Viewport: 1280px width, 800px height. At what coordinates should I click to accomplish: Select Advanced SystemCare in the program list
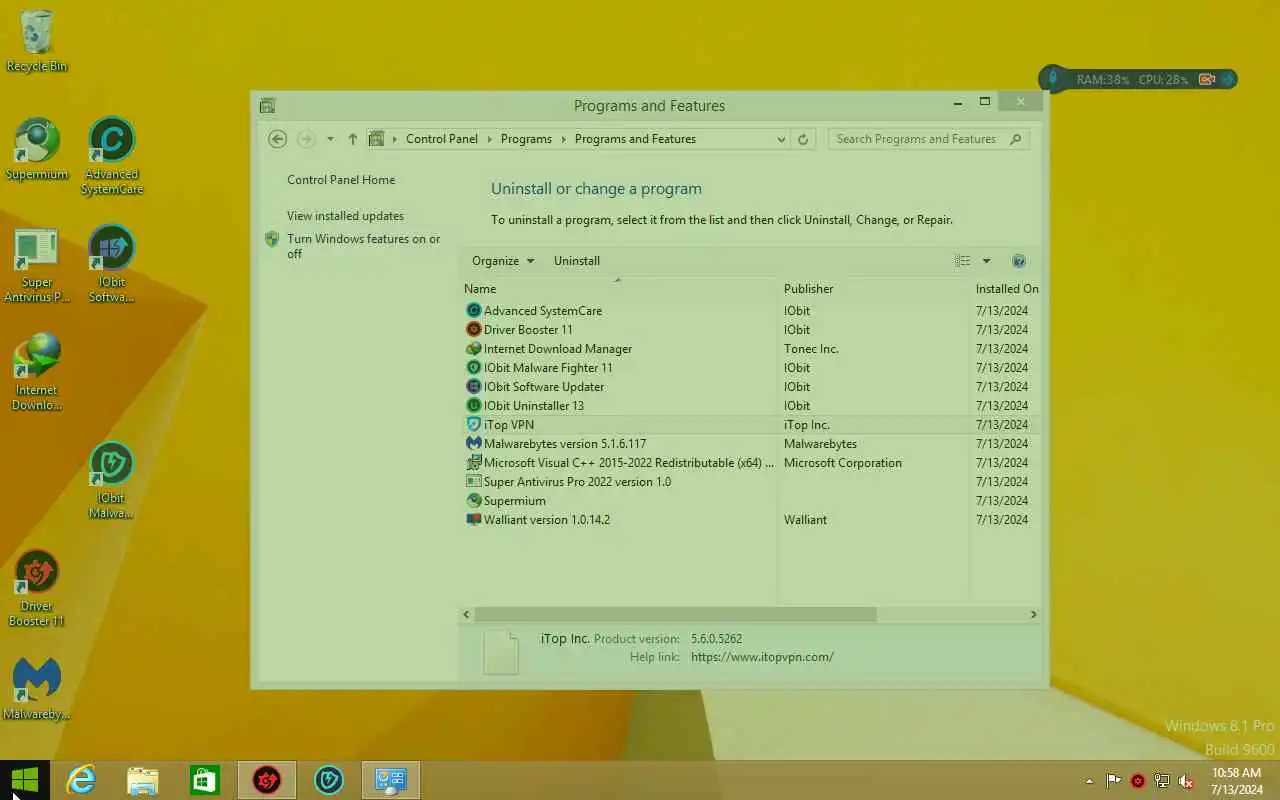pos(750,311)
